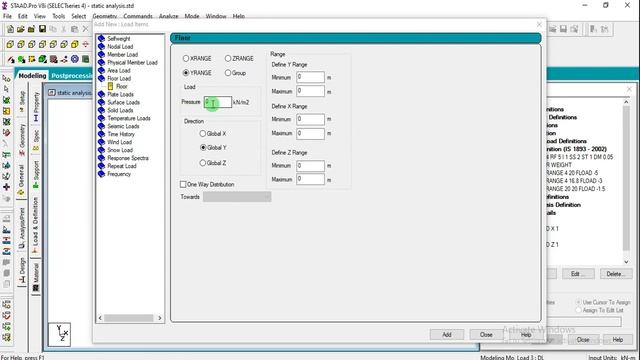Choose the Group radio button
This screenshot has width=640, height=360.
(228, 73)
